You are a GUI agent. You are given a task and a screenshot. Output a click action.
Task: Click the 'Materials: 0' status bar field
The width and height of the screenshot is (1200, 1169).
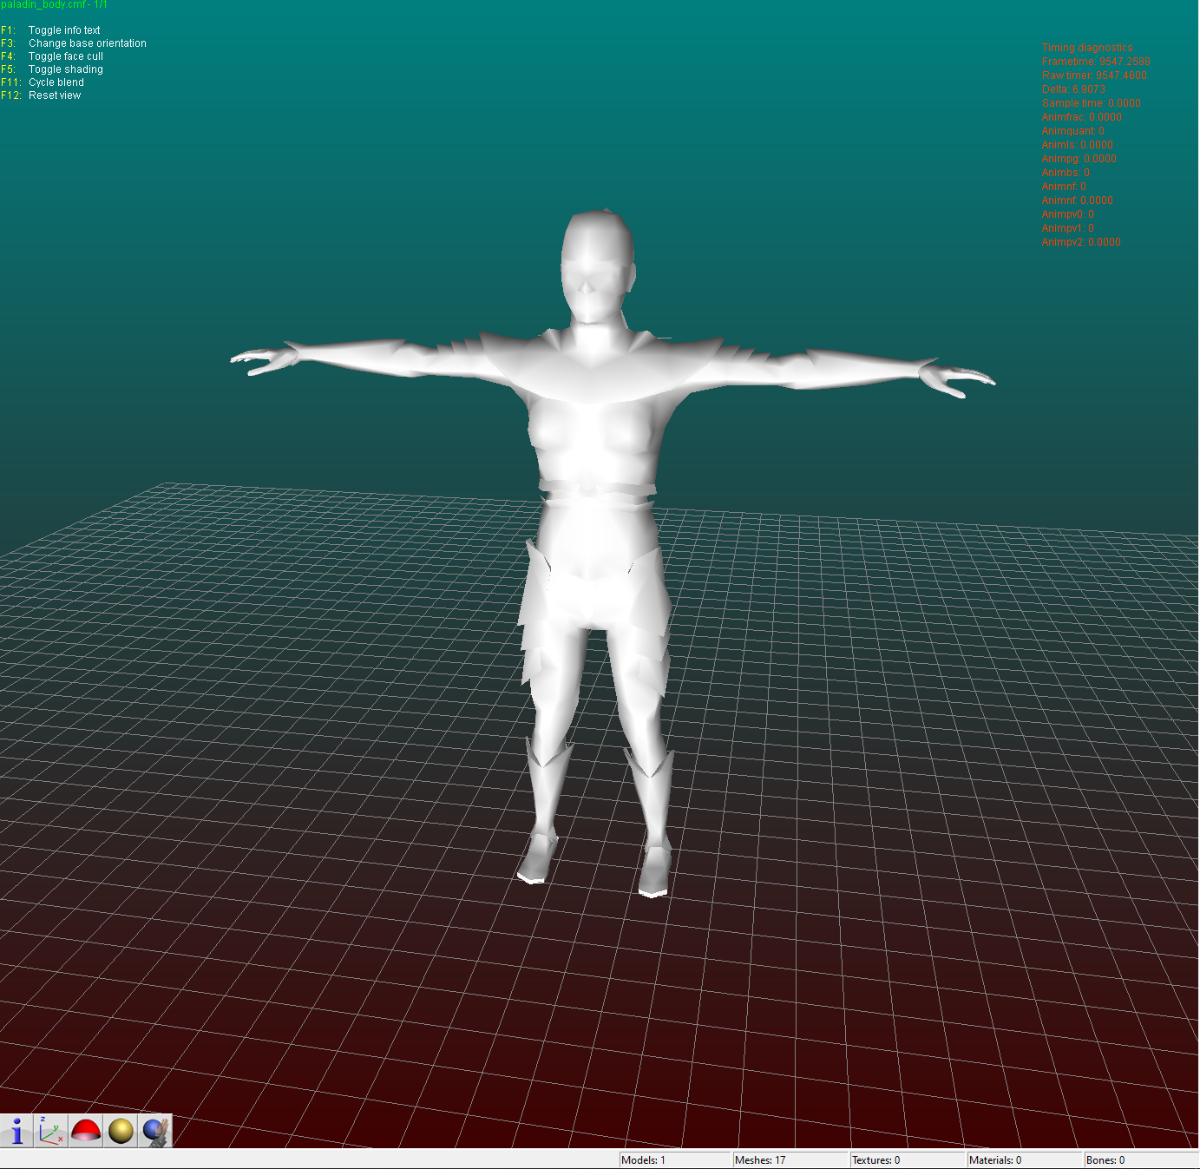pyautogui.click(x=995, y=1160)
